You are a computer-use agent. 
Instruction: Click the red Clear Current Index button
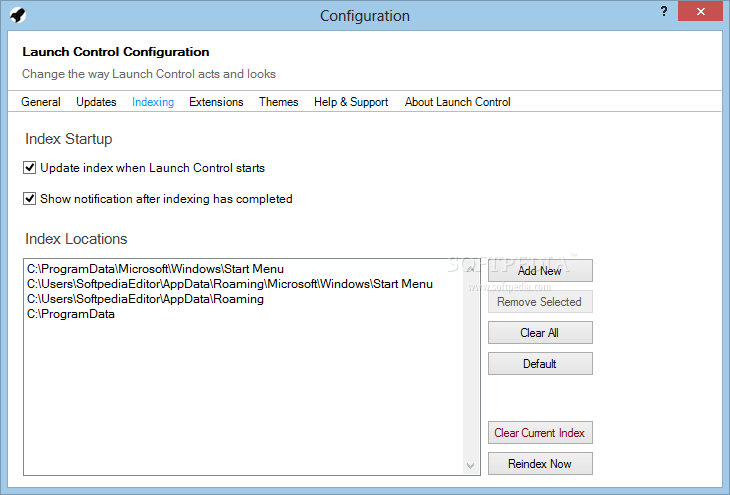point(540,433)
